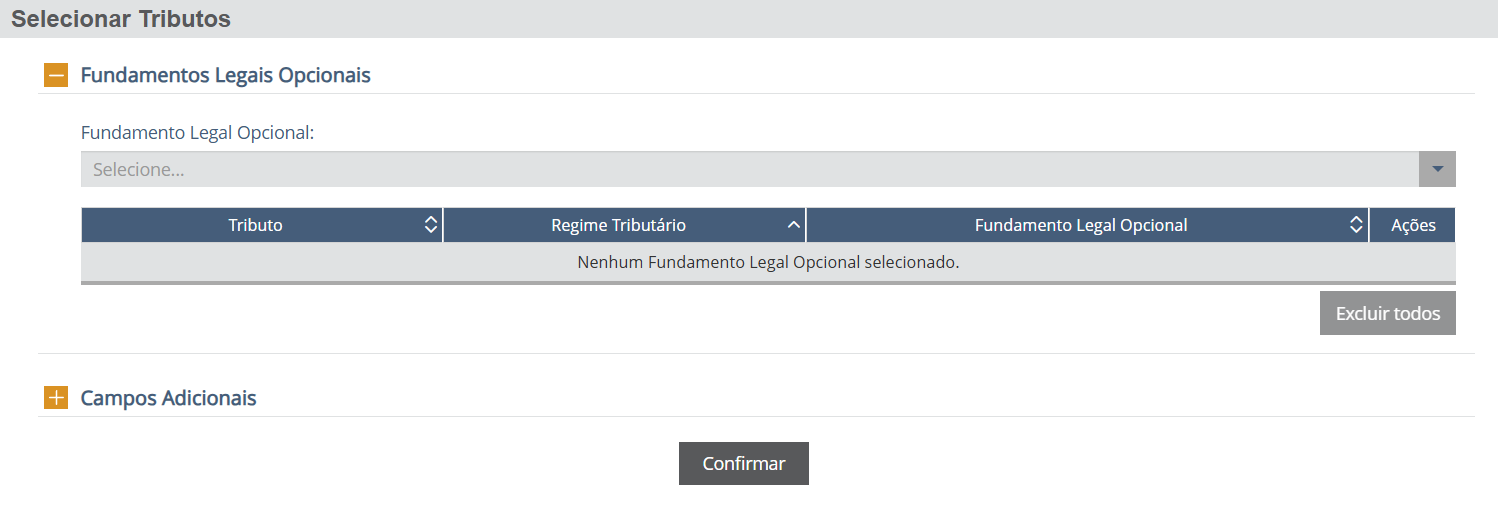Click the divider line under Campos Adicionais

click(756, 417)
